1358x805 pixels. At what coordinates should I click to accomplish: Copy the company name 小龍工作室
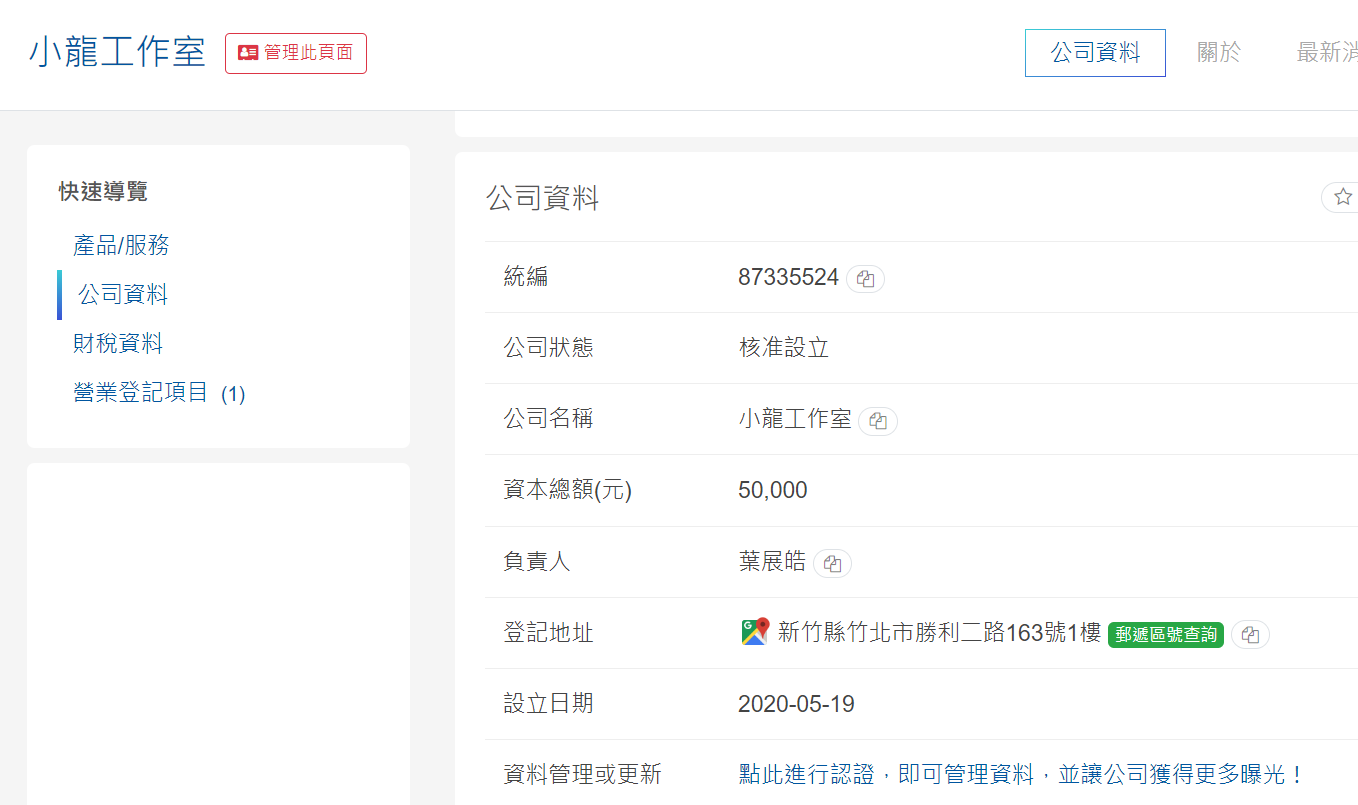click(878, 421)
